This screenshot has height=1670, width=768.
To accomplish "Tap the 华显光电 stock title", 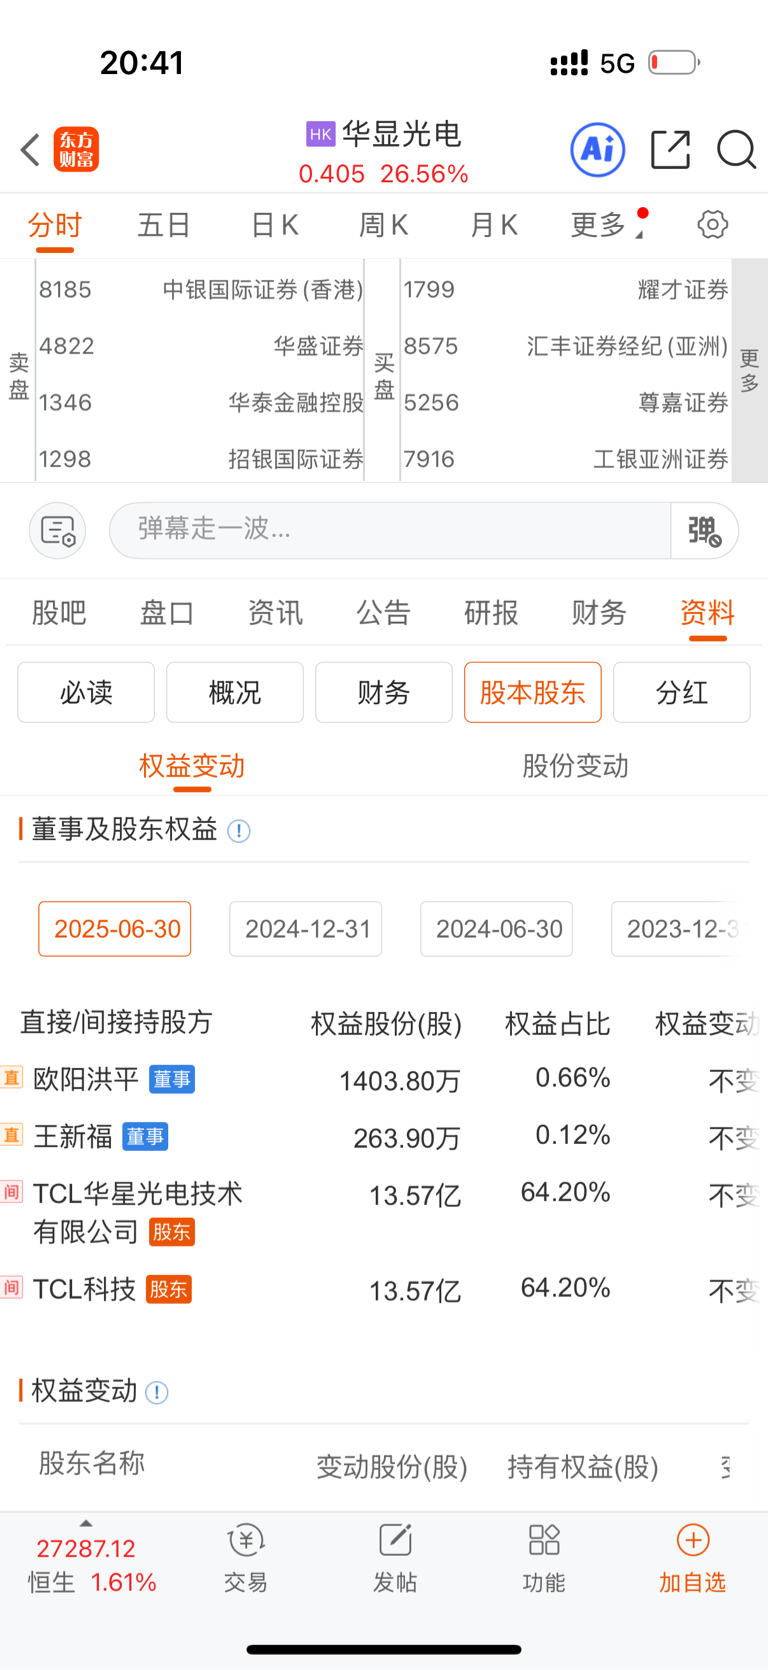I will [401, 134].
